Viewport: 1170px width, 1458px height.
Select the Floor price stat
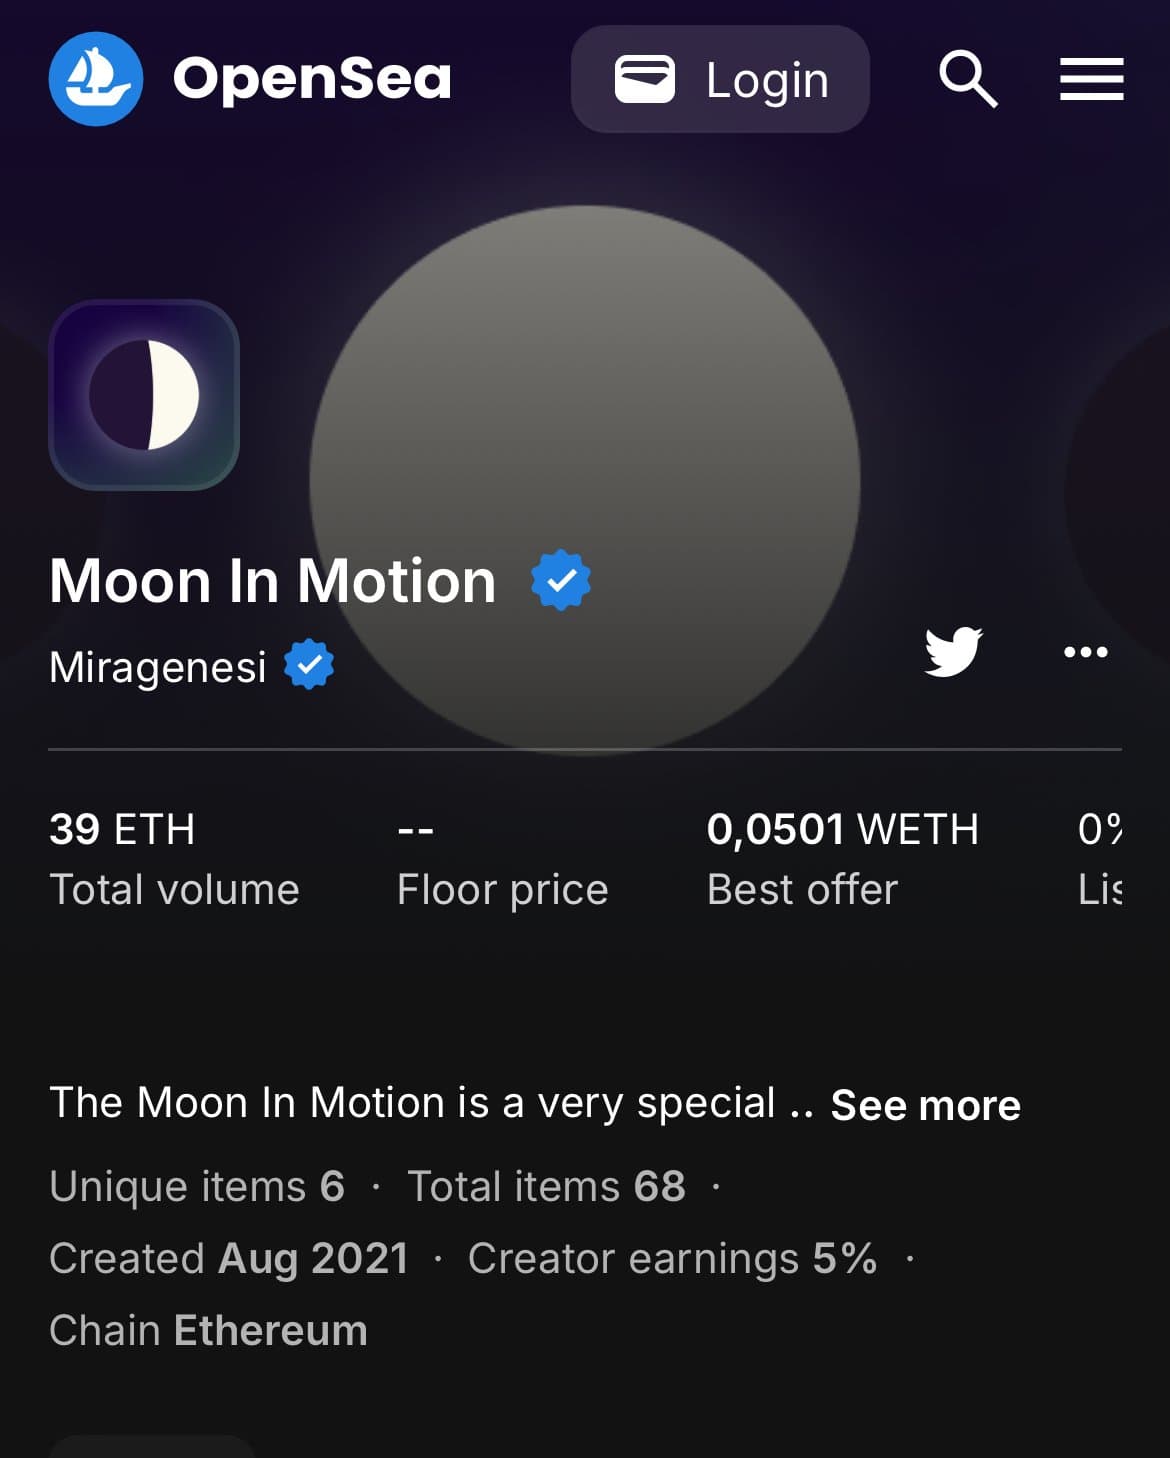(502, 860)
